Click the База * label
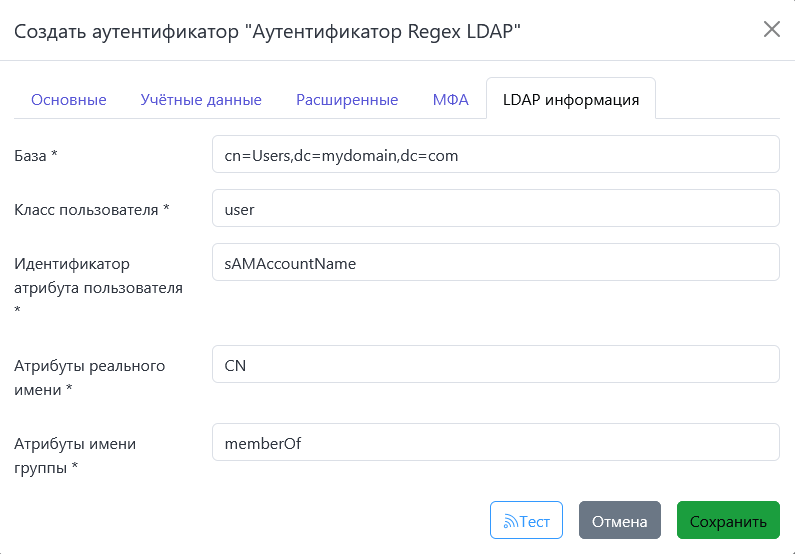The image size is (795, 554). (x=36, y=156)
